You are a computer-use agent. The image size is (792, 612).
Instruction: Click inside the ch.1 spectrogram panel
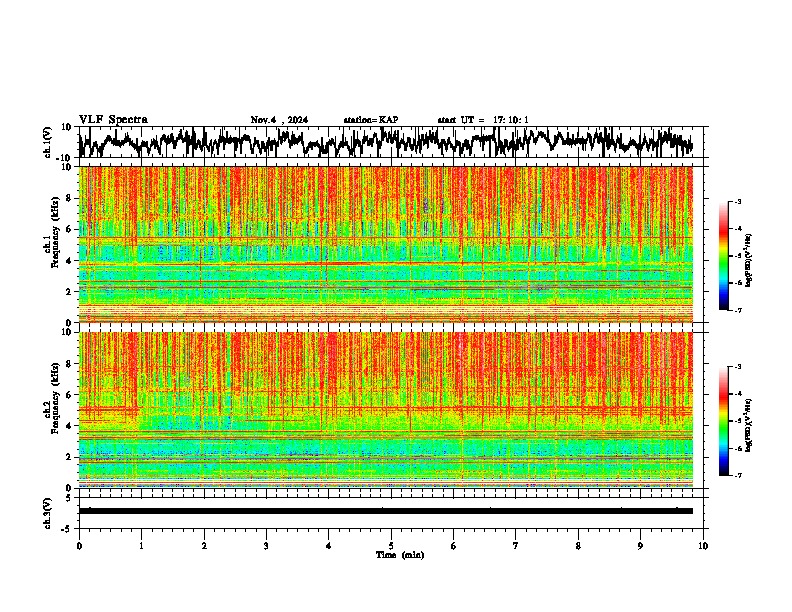click(385, 244)
